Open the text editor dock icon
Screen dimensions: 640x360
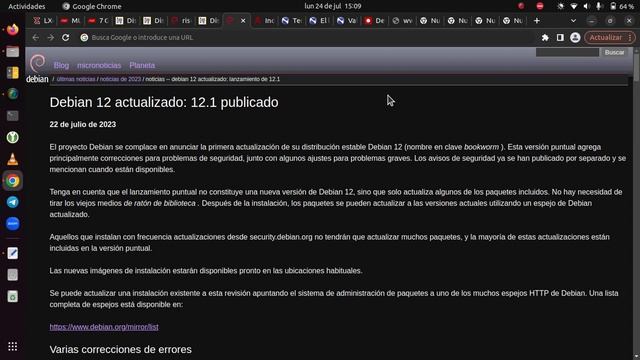pyautogui.click(x=13, y=253)
